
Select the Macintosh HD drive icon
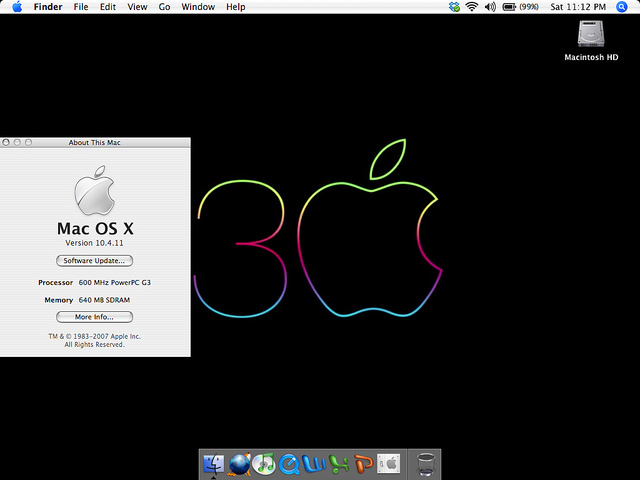591,34
